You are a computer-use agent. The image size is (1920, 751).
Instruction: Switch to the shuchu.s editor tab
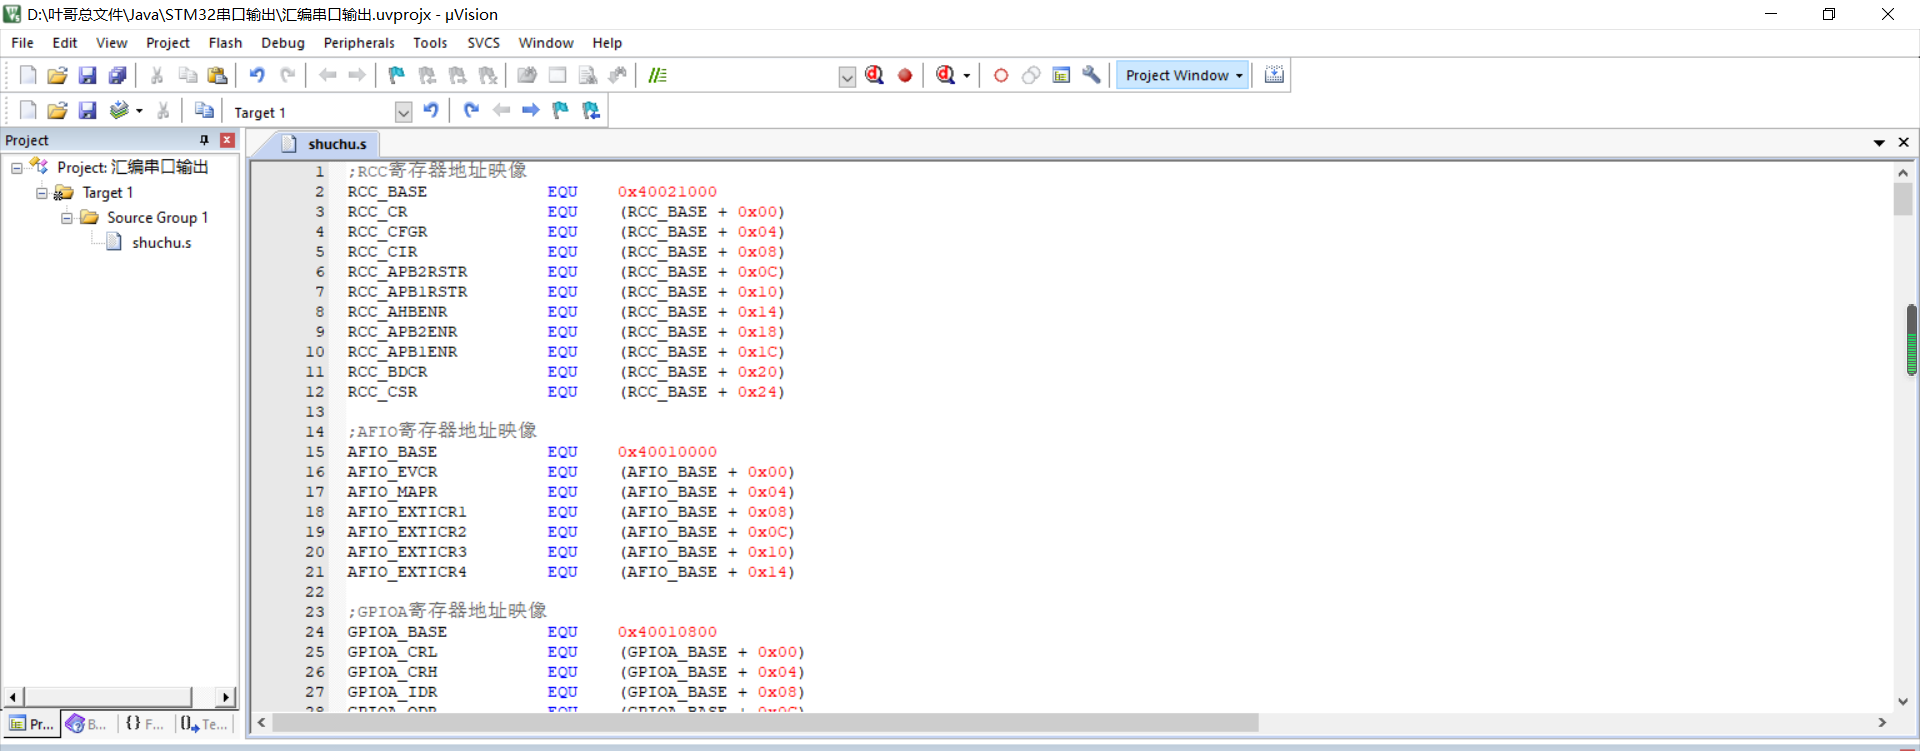pyautogui.click(x=326, y=144)
